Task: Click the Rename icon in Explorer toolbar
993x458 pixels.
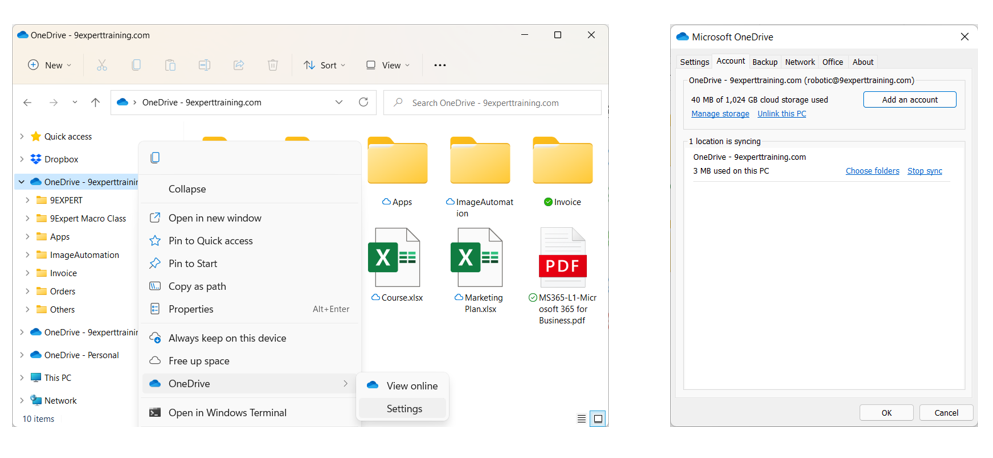Action: tap(205, 65)
